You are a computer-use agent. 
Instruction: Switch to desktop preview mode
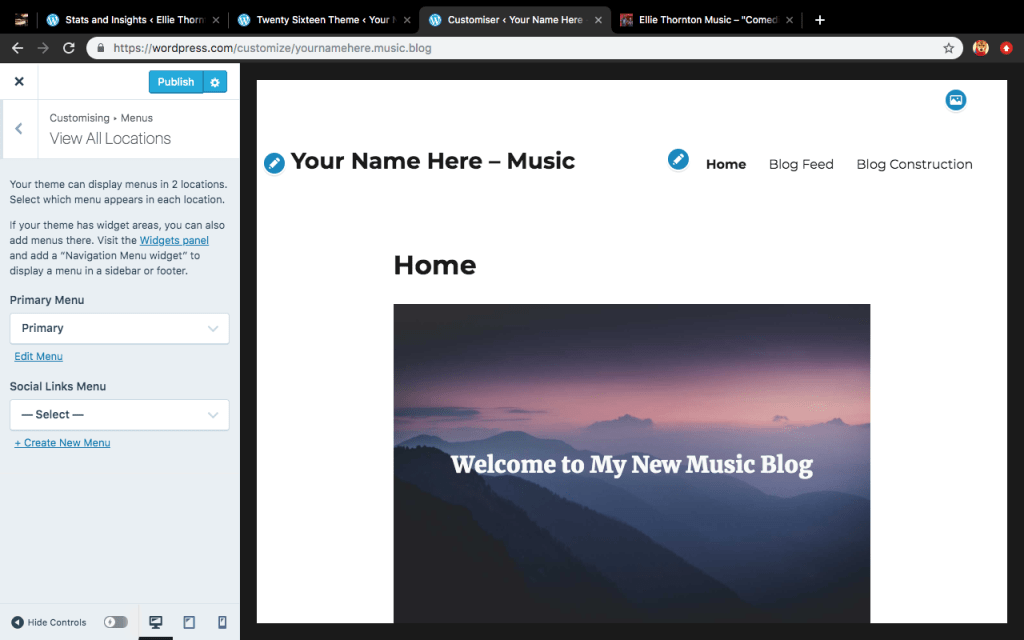click(156, 622)
